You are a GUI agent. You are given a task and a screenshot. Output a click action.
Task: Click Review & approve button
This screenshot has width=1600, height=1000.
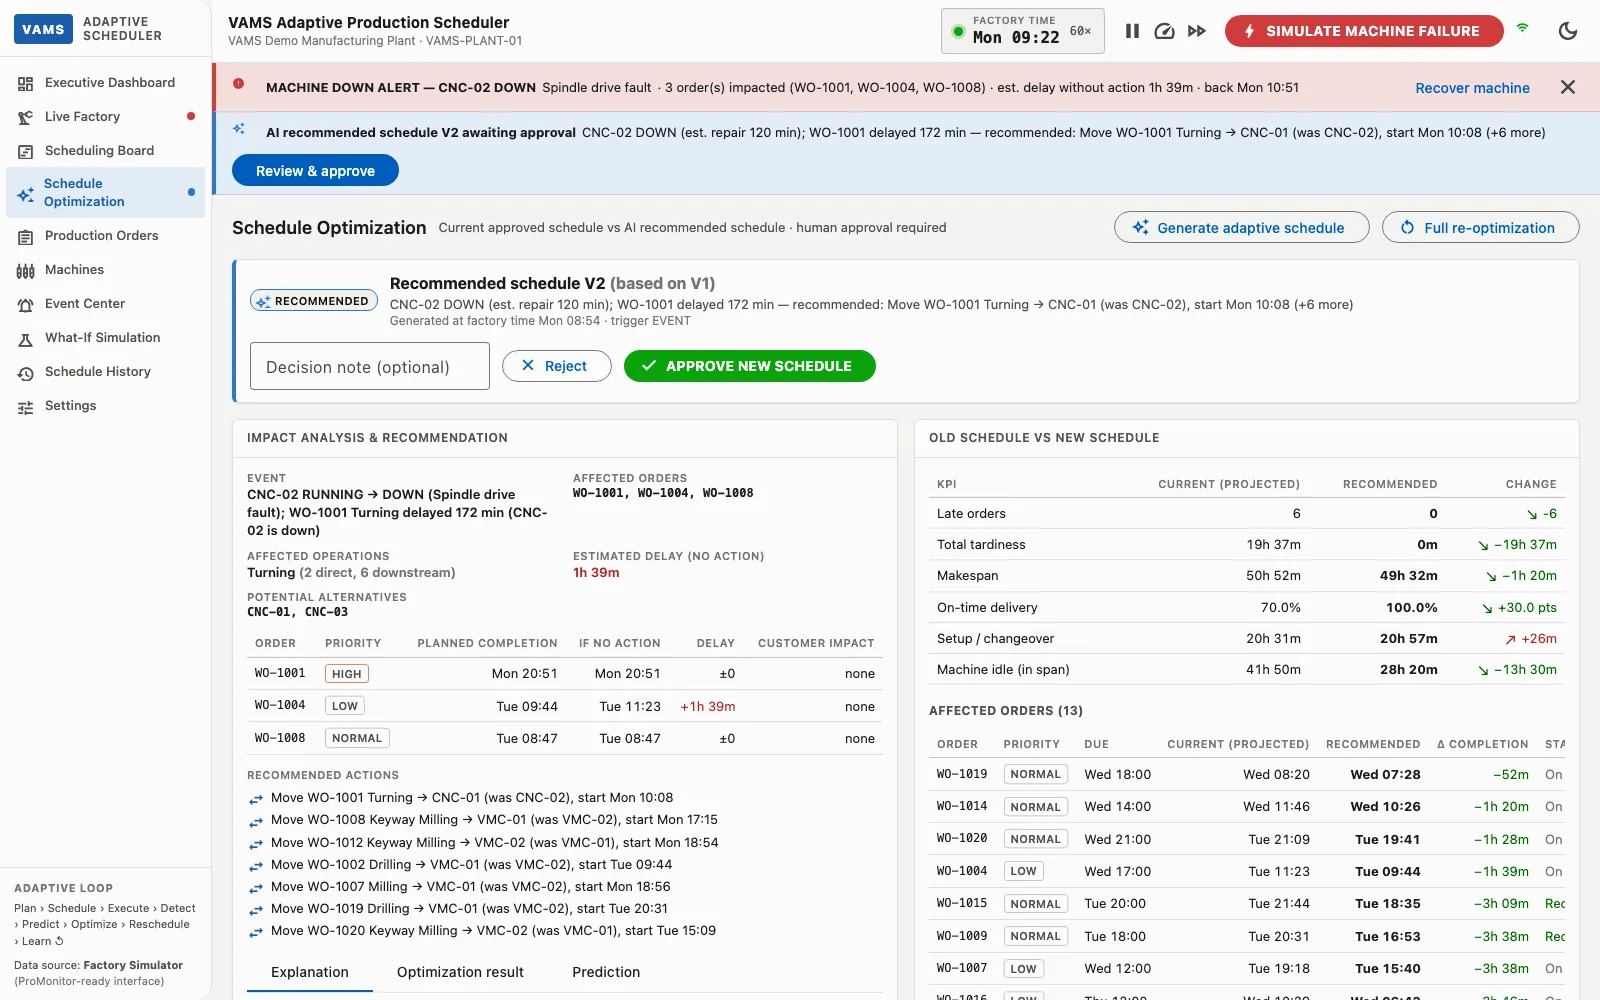[315, 171]
